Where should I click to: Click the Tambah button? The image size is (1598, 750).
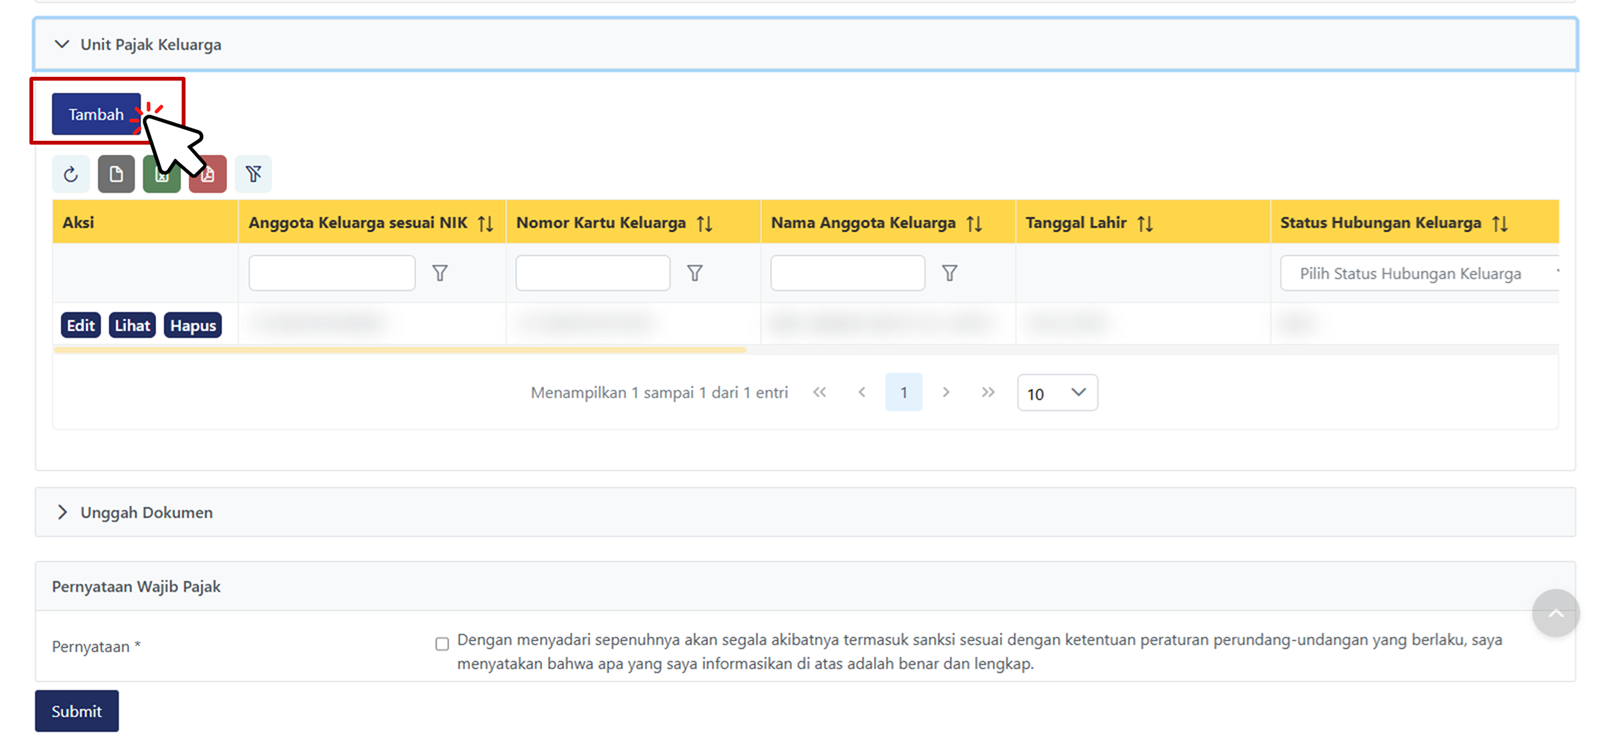(96, 115)
